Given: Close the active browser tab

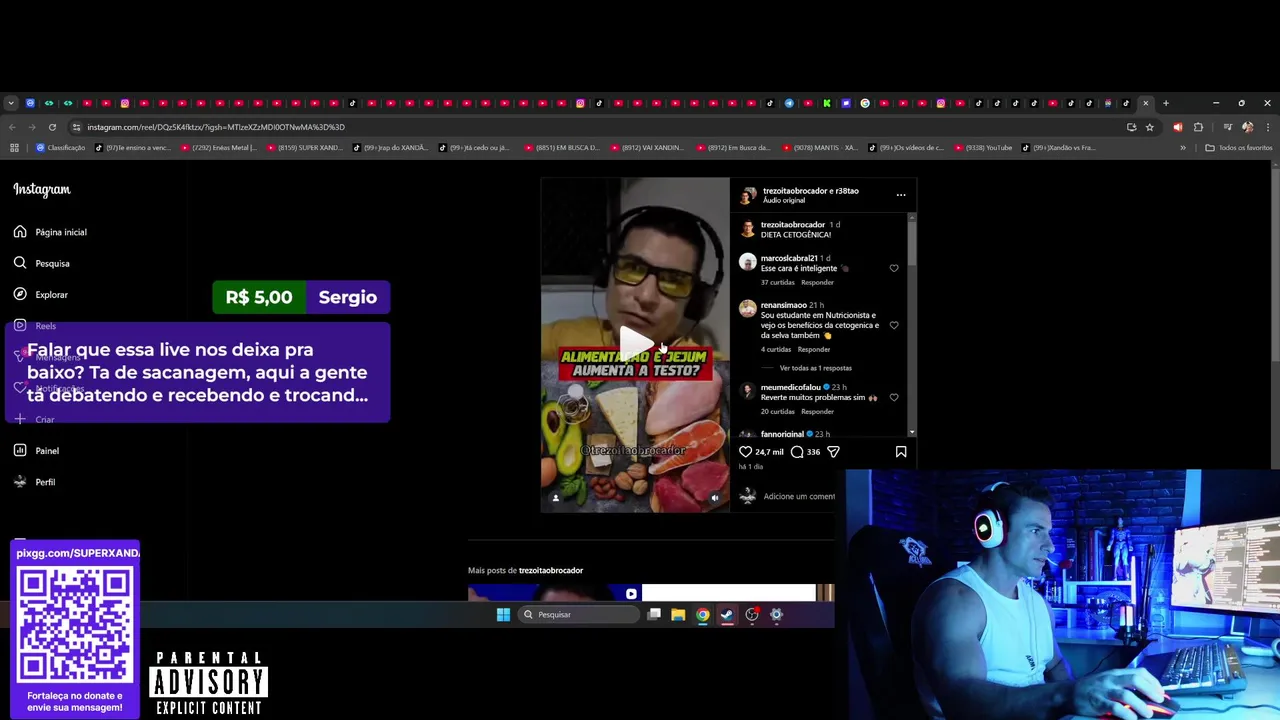Looking at the screenshot, I should click(1146, 103).
